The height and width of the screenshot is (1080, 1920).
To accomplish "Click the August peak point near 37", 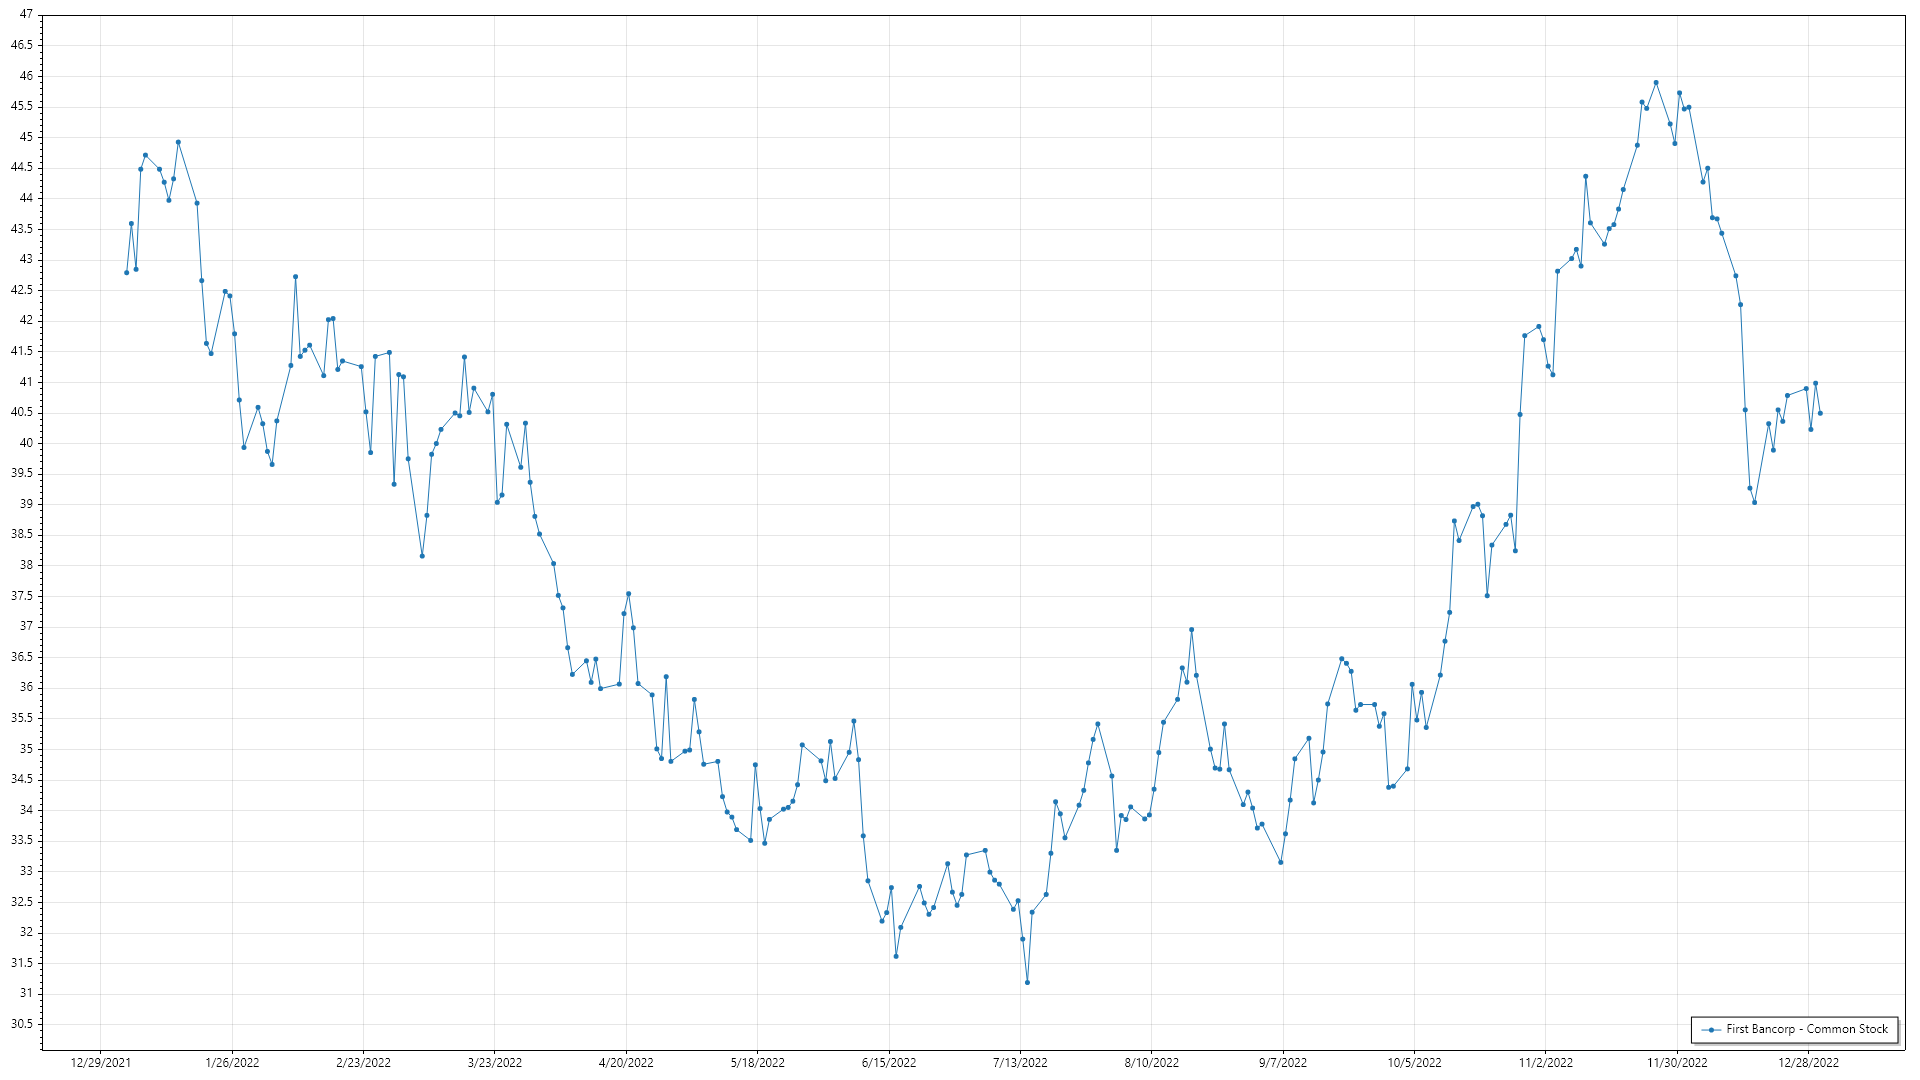I will click(1191, 630).
